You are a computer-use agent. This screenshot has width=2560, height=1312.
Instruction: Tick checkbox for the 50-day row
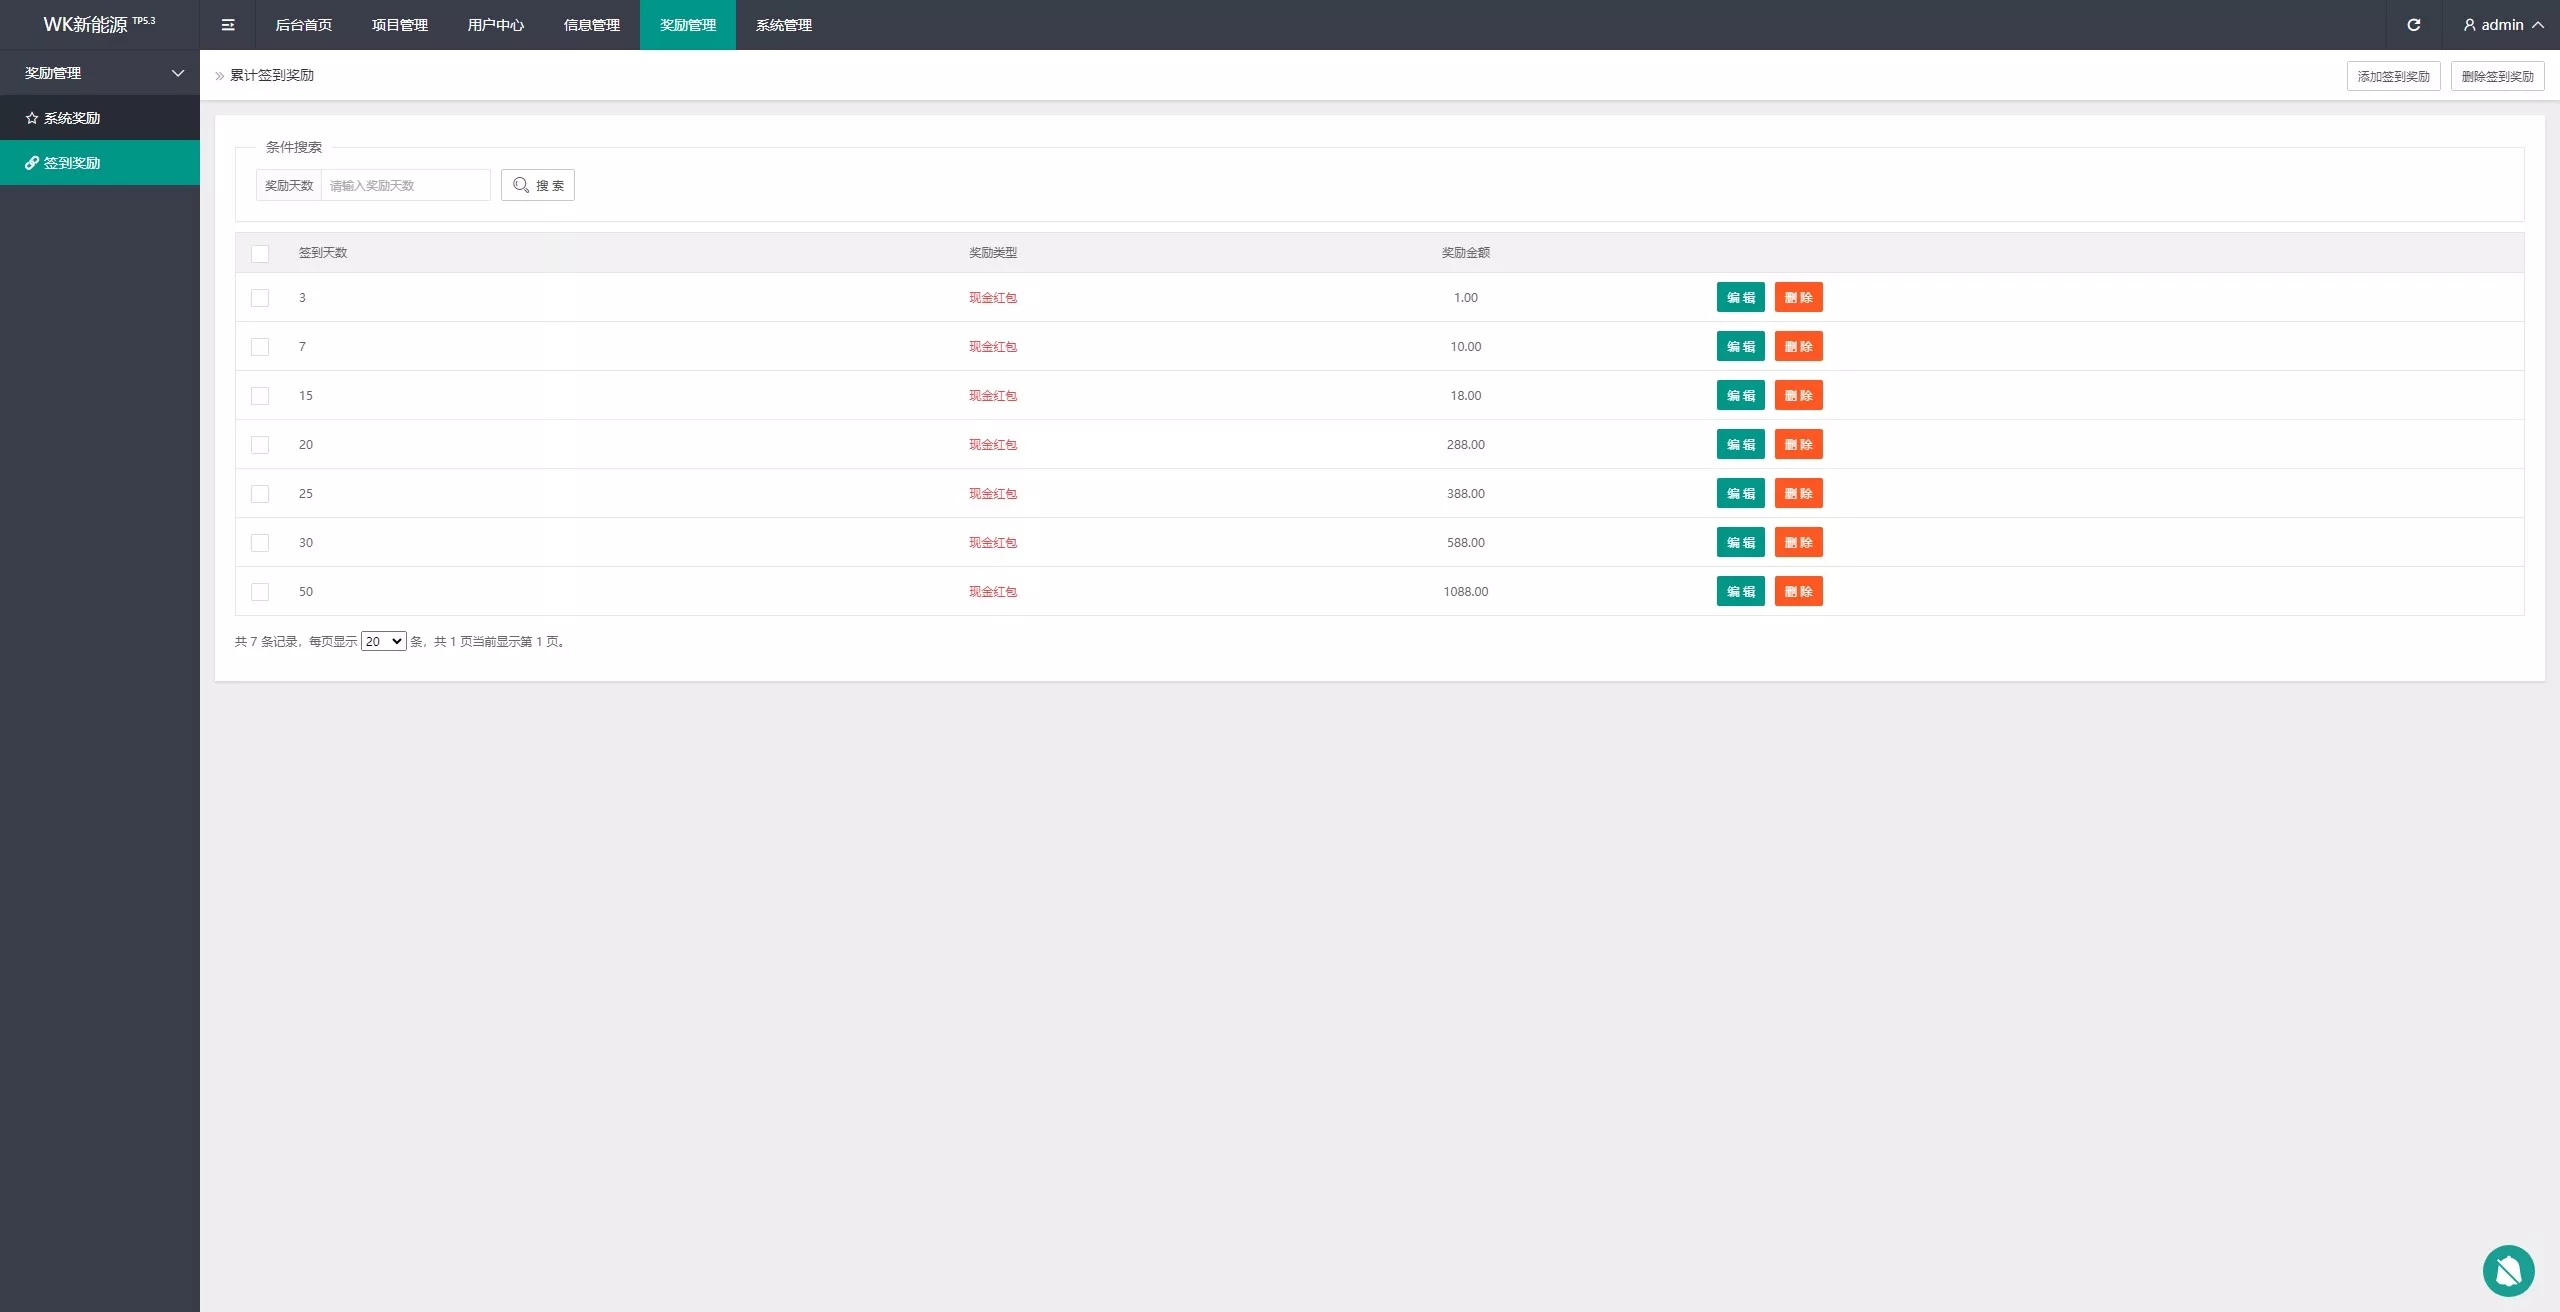click(x=260, y=592)
